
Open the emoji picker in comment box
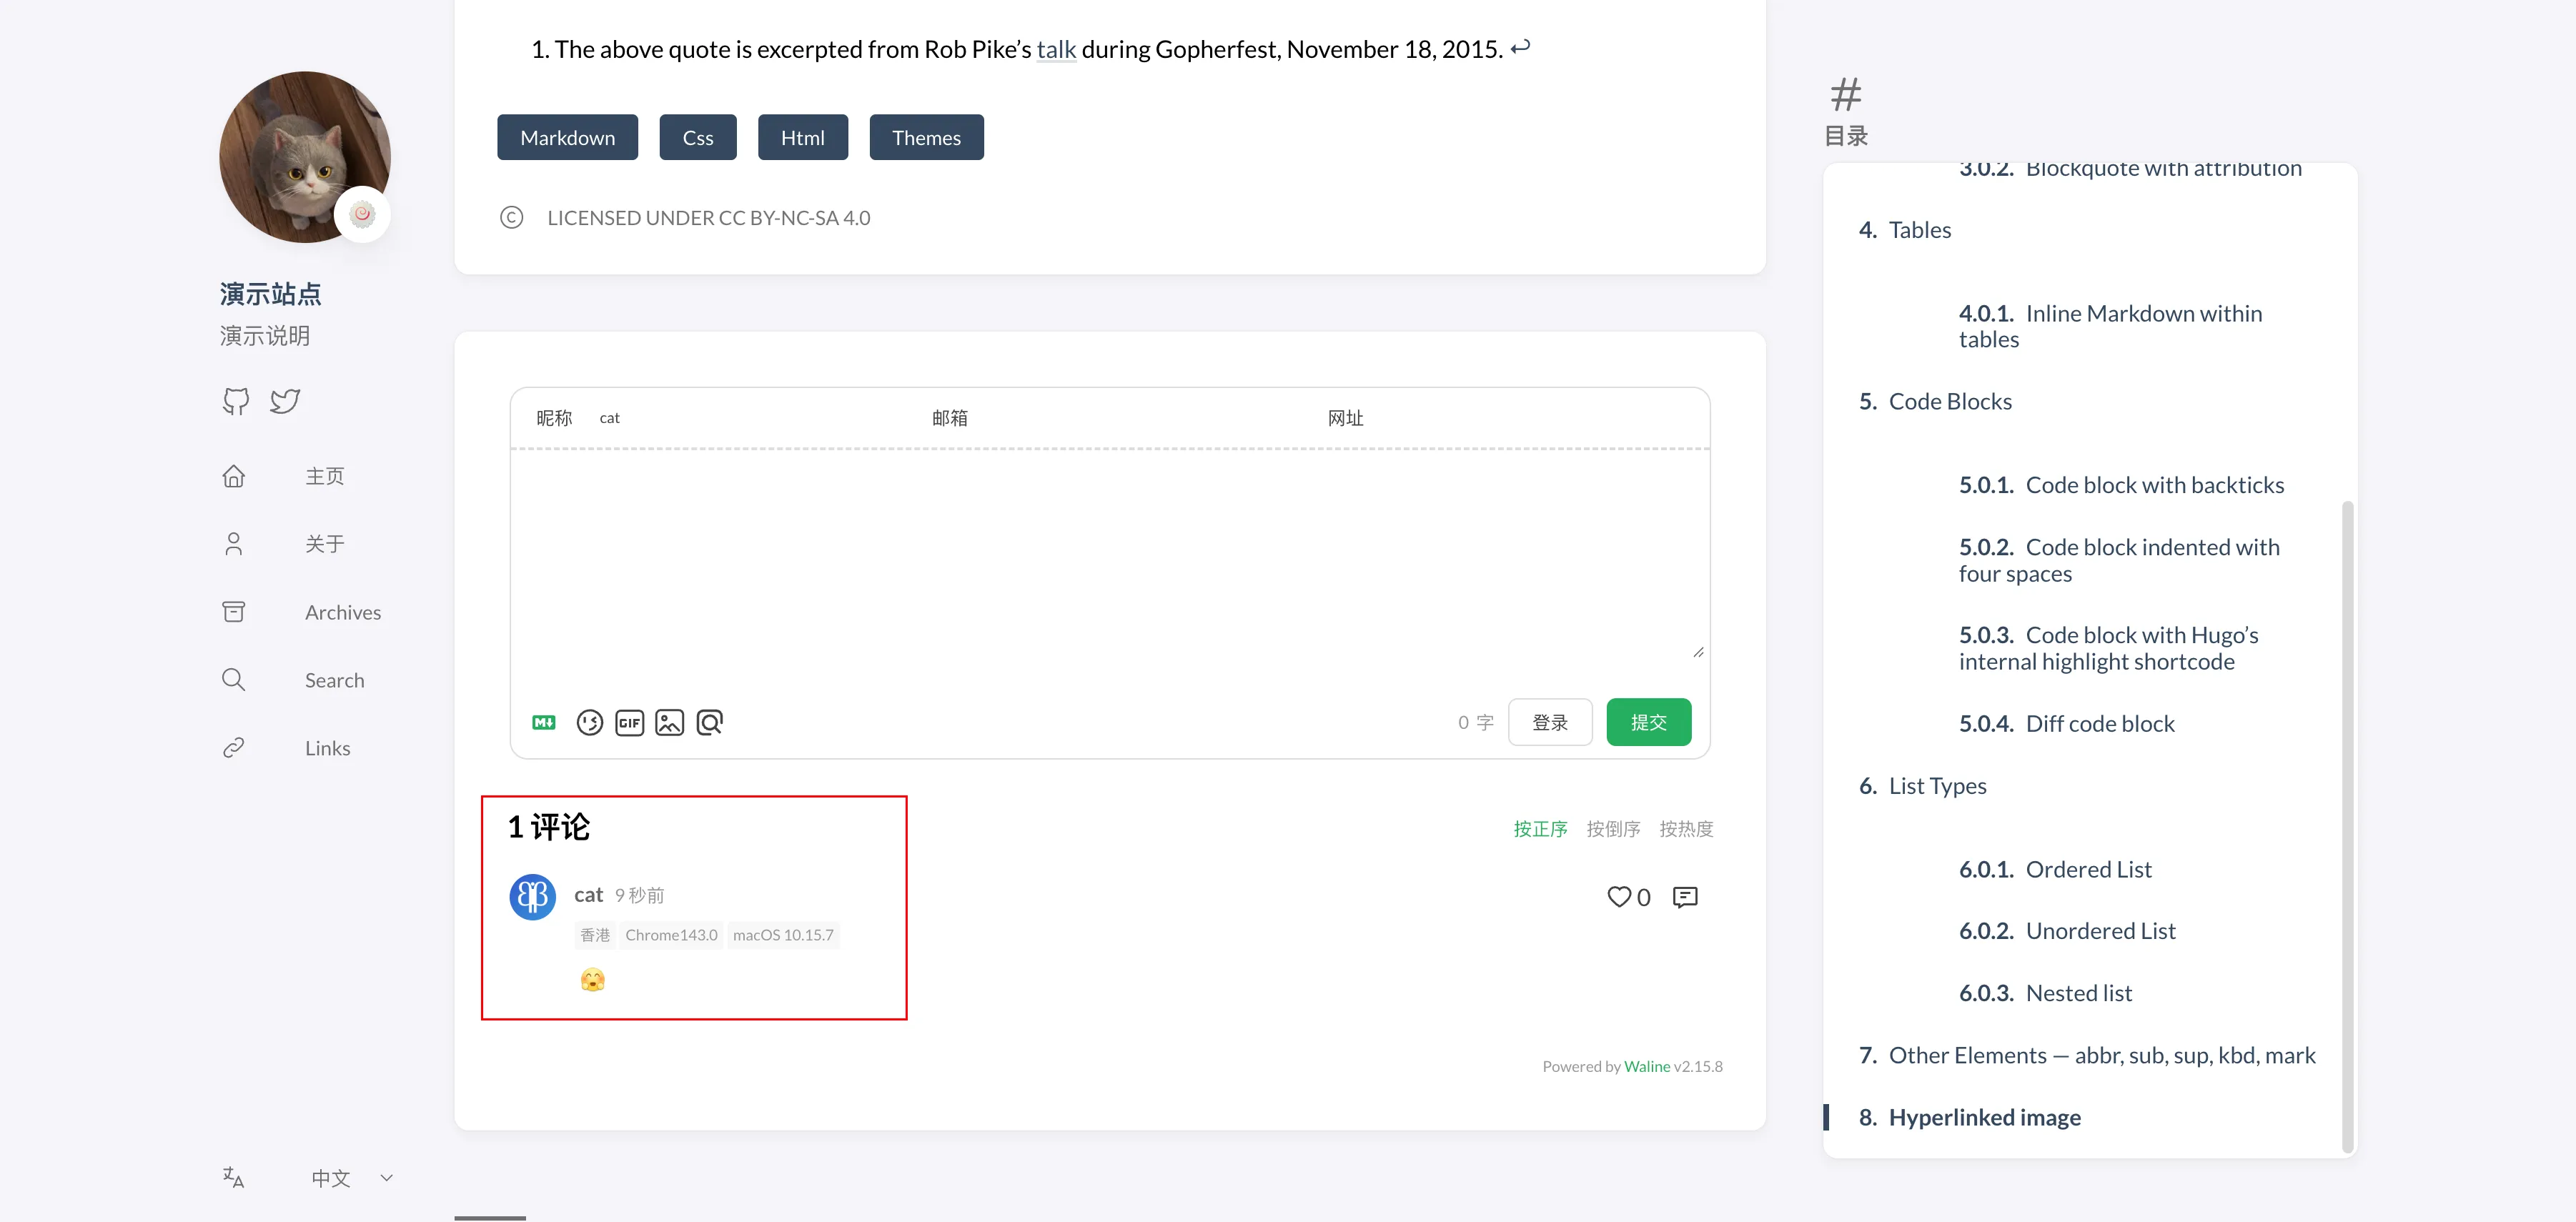(589, 722)
